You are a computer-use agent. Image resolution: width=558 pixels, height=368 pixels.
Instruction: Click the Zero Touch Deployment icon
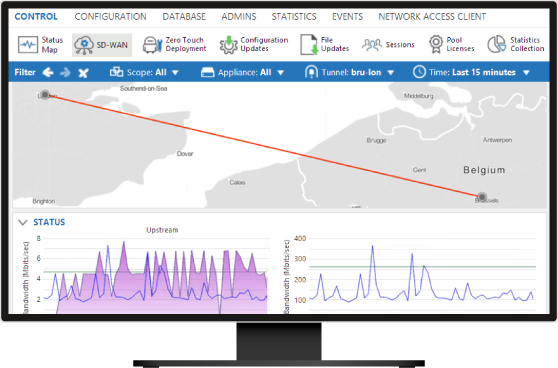pos(152,45)
